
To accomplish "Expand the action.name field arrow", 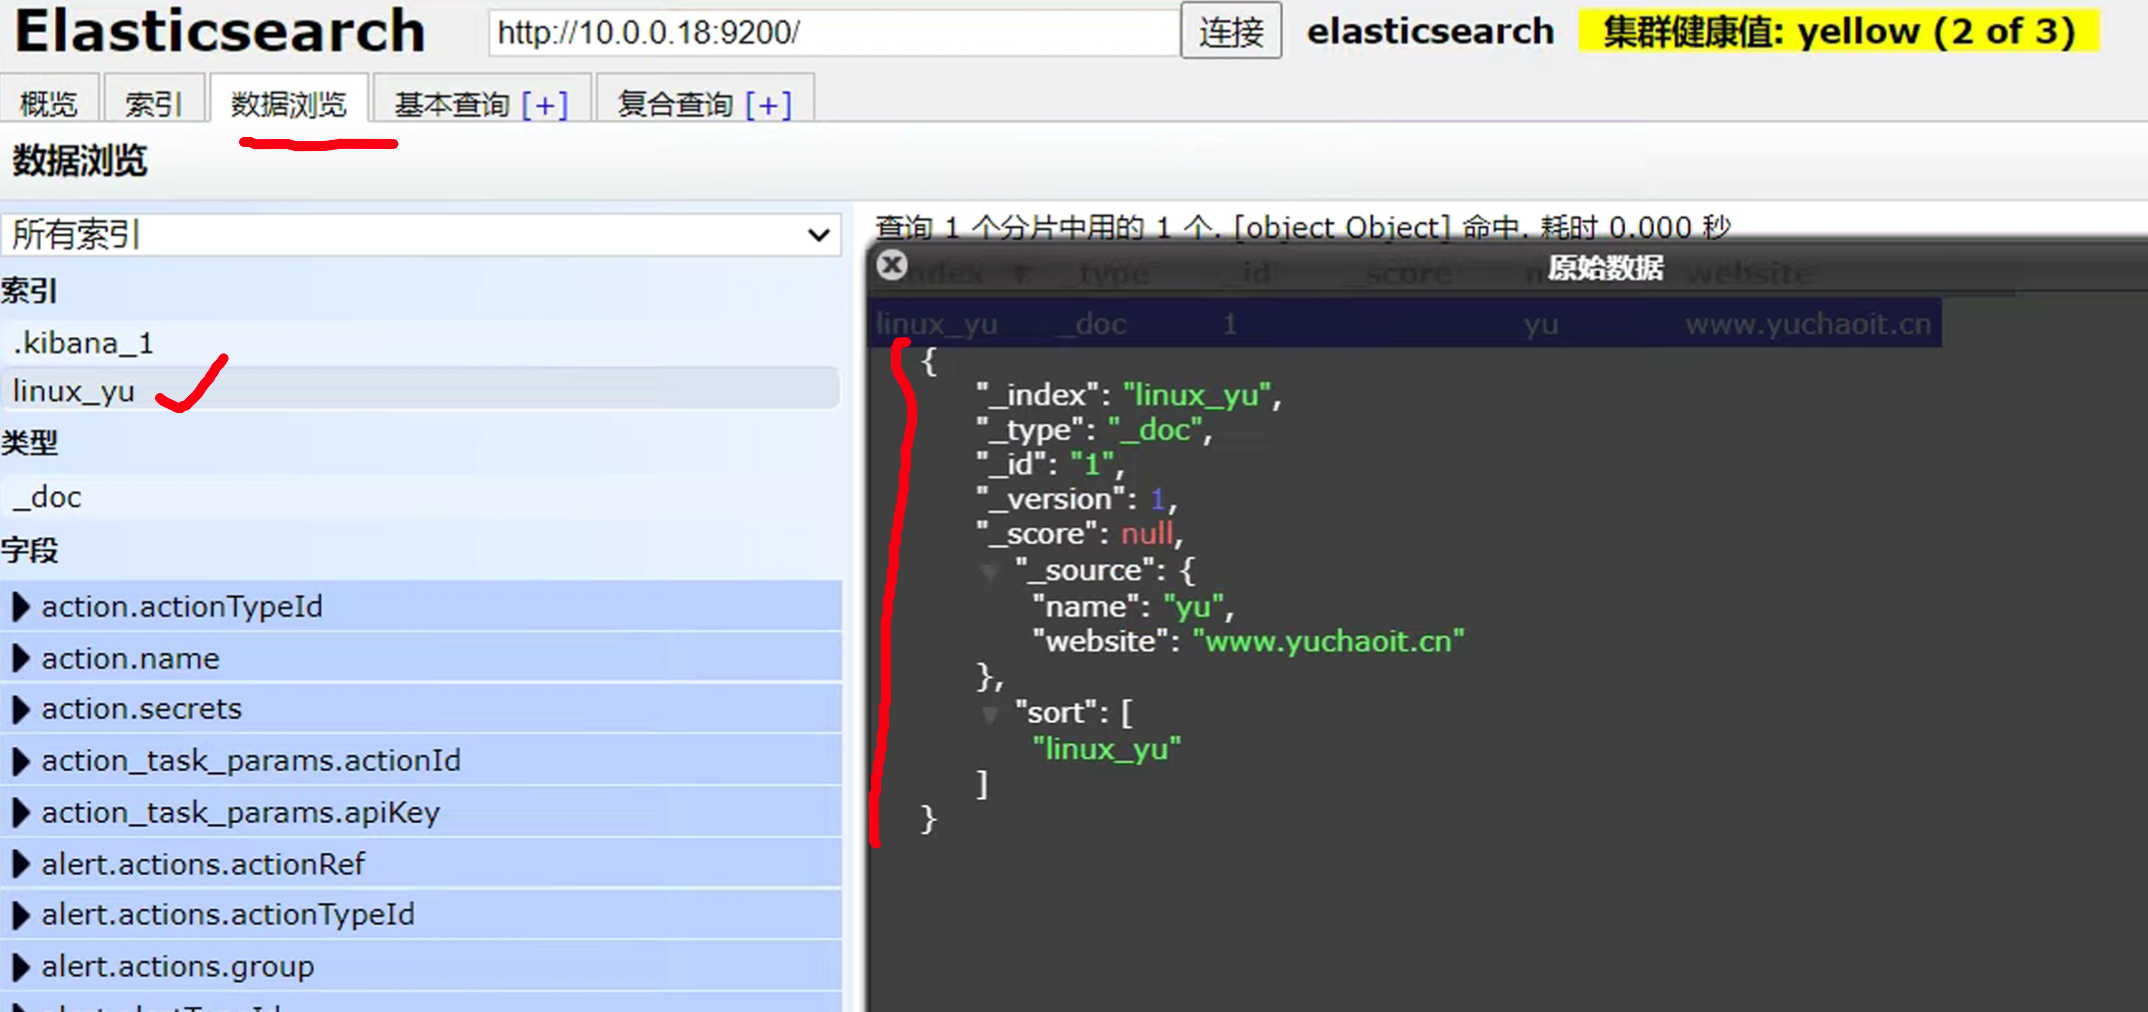I will point(20,659).
